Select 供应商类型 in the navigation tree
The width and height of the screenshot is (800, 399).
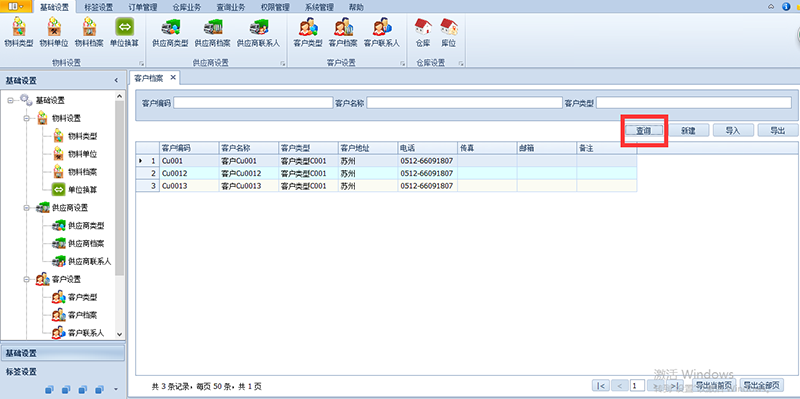tap(86, 226)
